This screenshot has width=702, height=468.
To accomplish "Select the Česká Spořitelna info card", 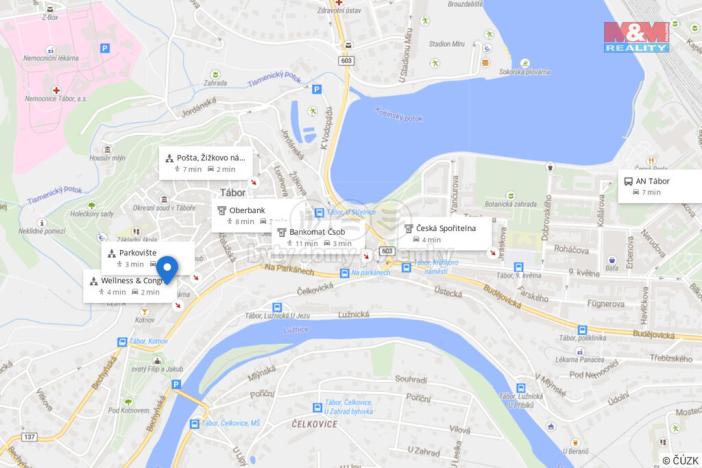I will (445, 234).
